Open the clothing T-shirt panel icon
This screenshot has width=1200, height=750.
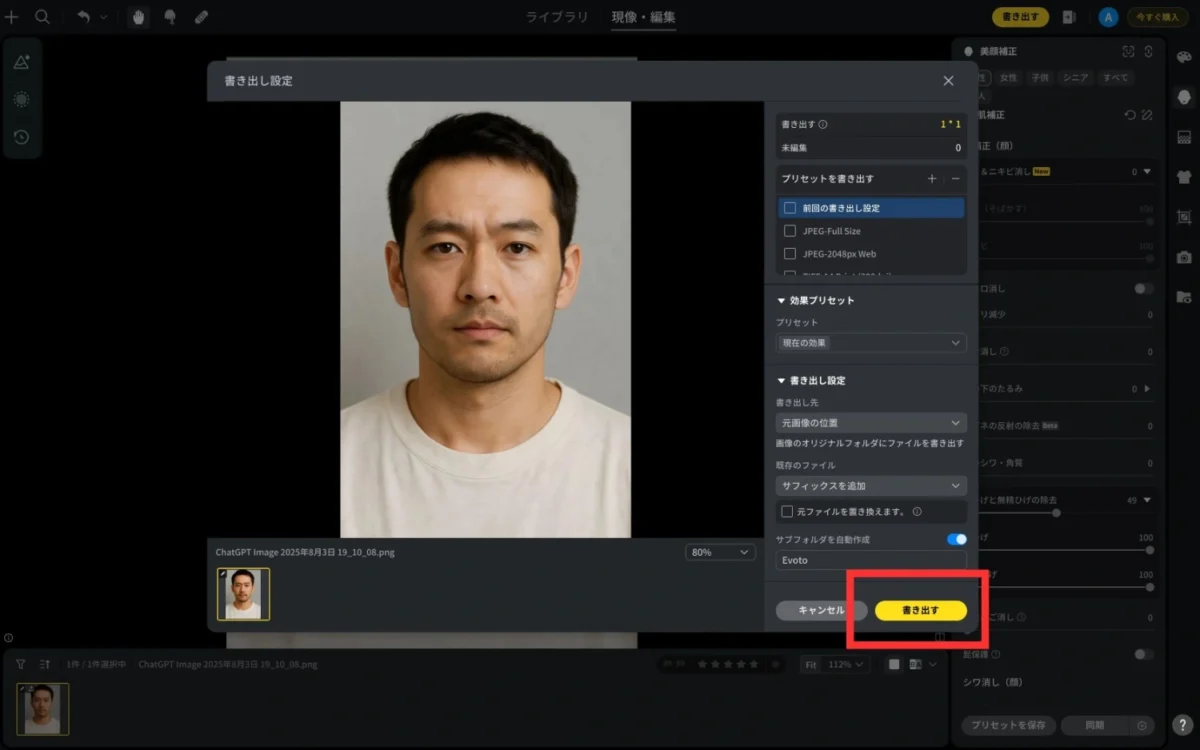[1184, 177]
